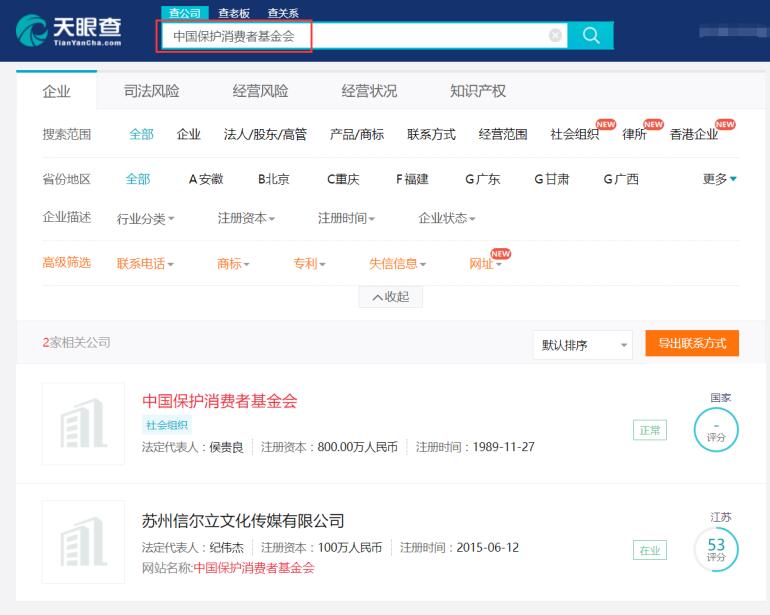Open the 商标 advanced filter

(x=233, y=264)
